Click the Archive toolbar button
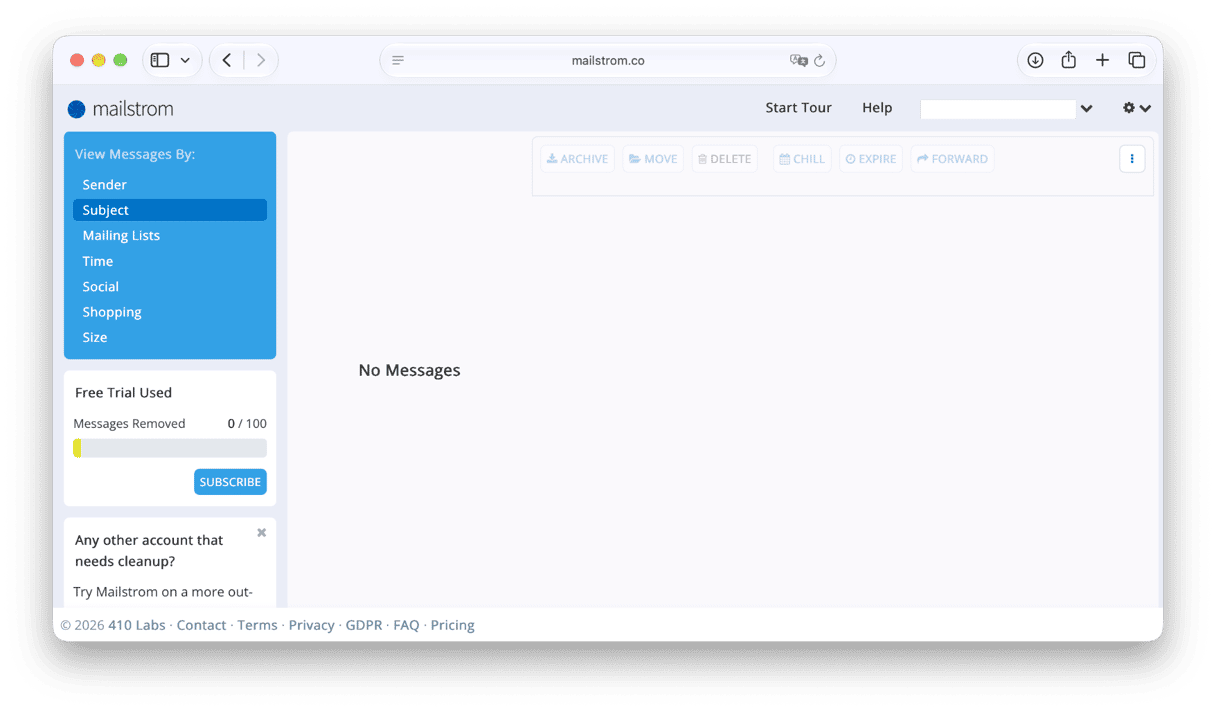 (x=577, y=159)
